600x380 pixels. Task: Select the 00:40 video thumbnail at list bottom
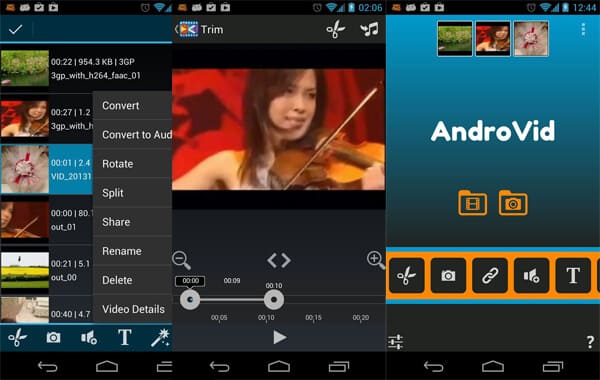click(x=24, y=310)
